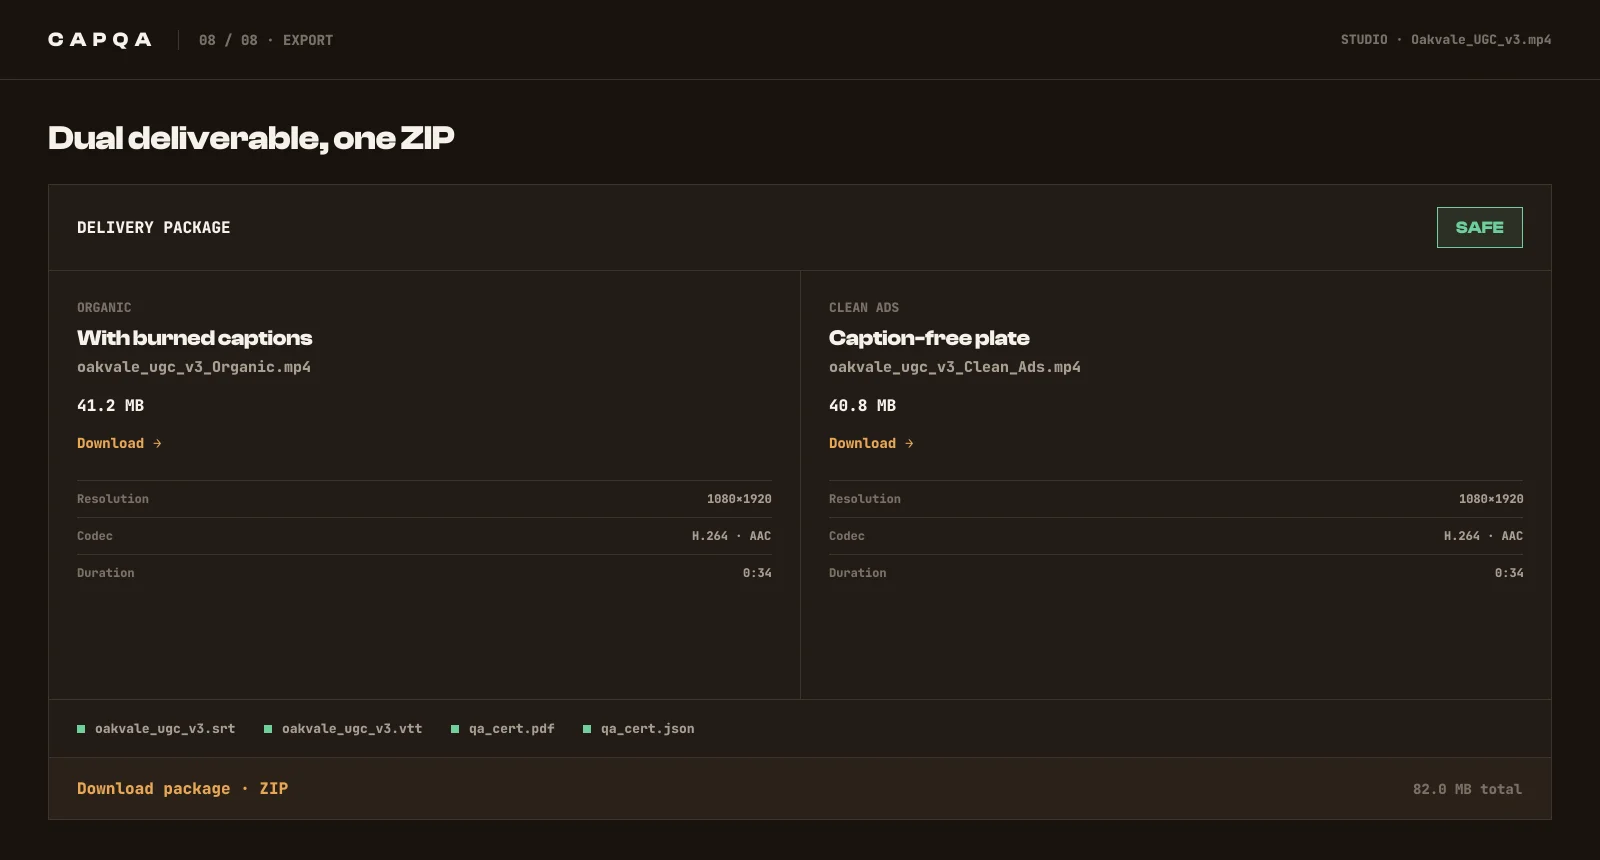The width and height of the screenshot is (1600, 860).
Task: Select the qa_cert.json file chip
Action: coord(639,729)
